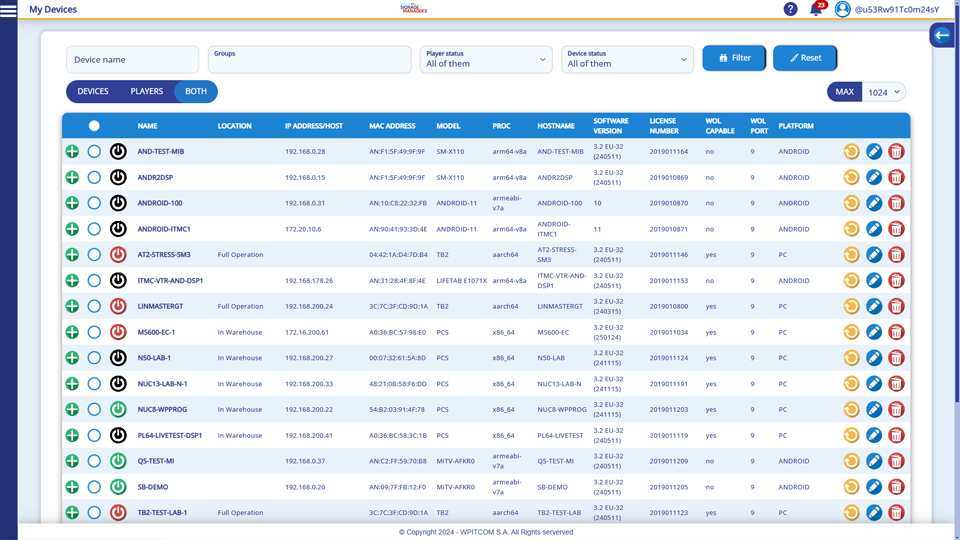Click restart icon for AND-TEST-MIB
This screenshot has height=540, width=960.
pyautogui.click(x=851, y=151)
